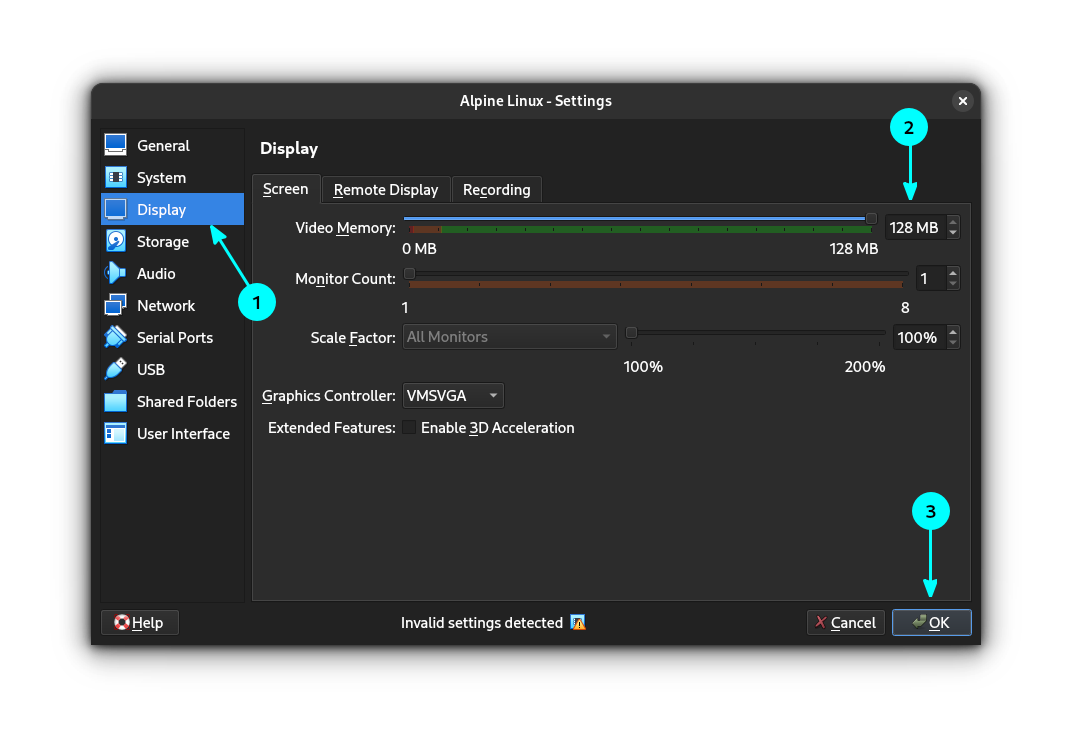Click the 128 MB video memory field
Screen dimensions: 1072x744
[x=912, y=227]
